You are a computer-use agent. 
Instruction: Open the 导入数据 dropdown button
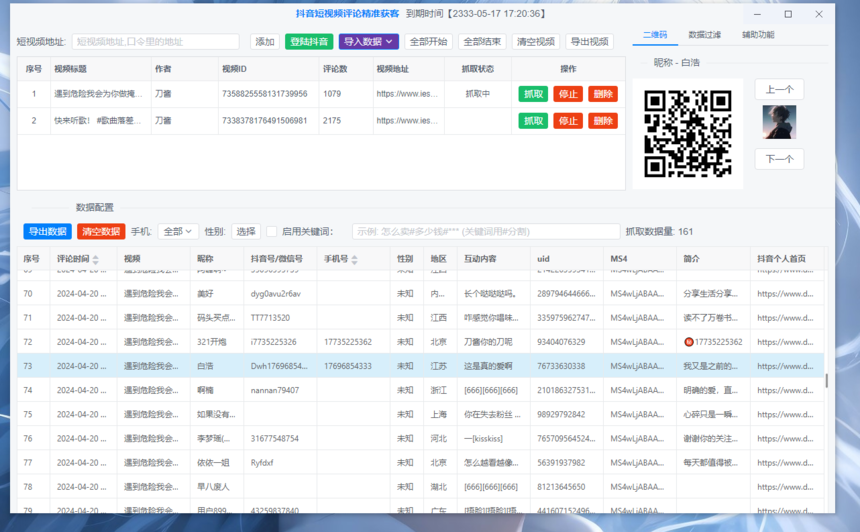(368, 42)
